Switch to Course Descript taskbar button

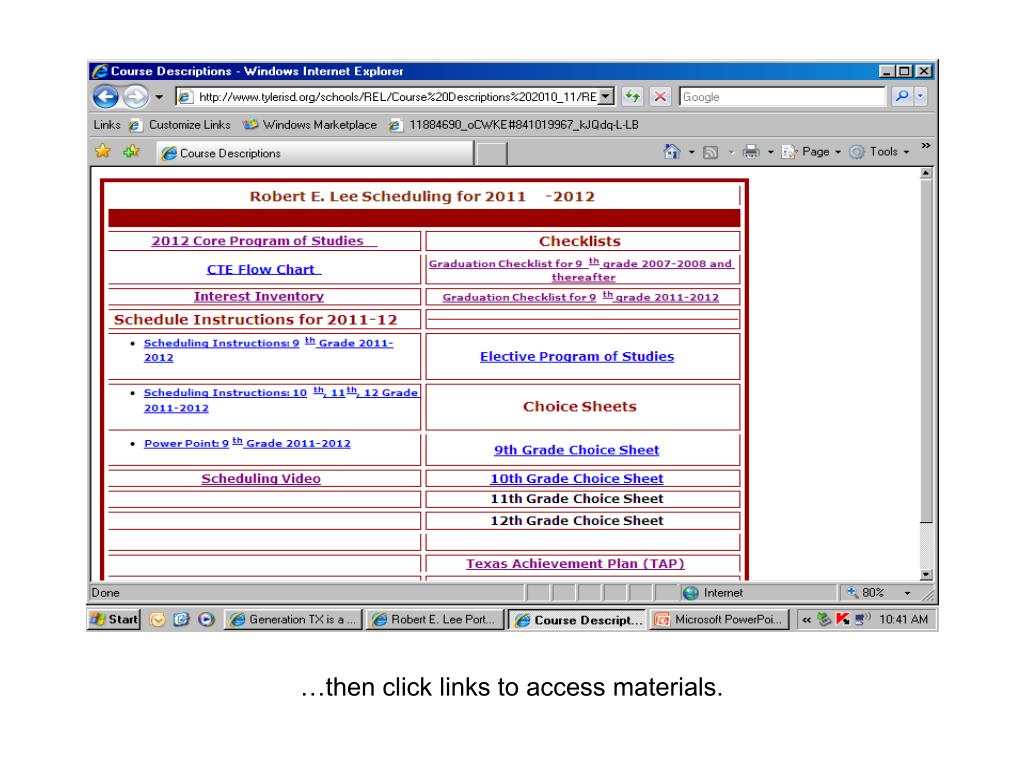(x=577, y=620)
